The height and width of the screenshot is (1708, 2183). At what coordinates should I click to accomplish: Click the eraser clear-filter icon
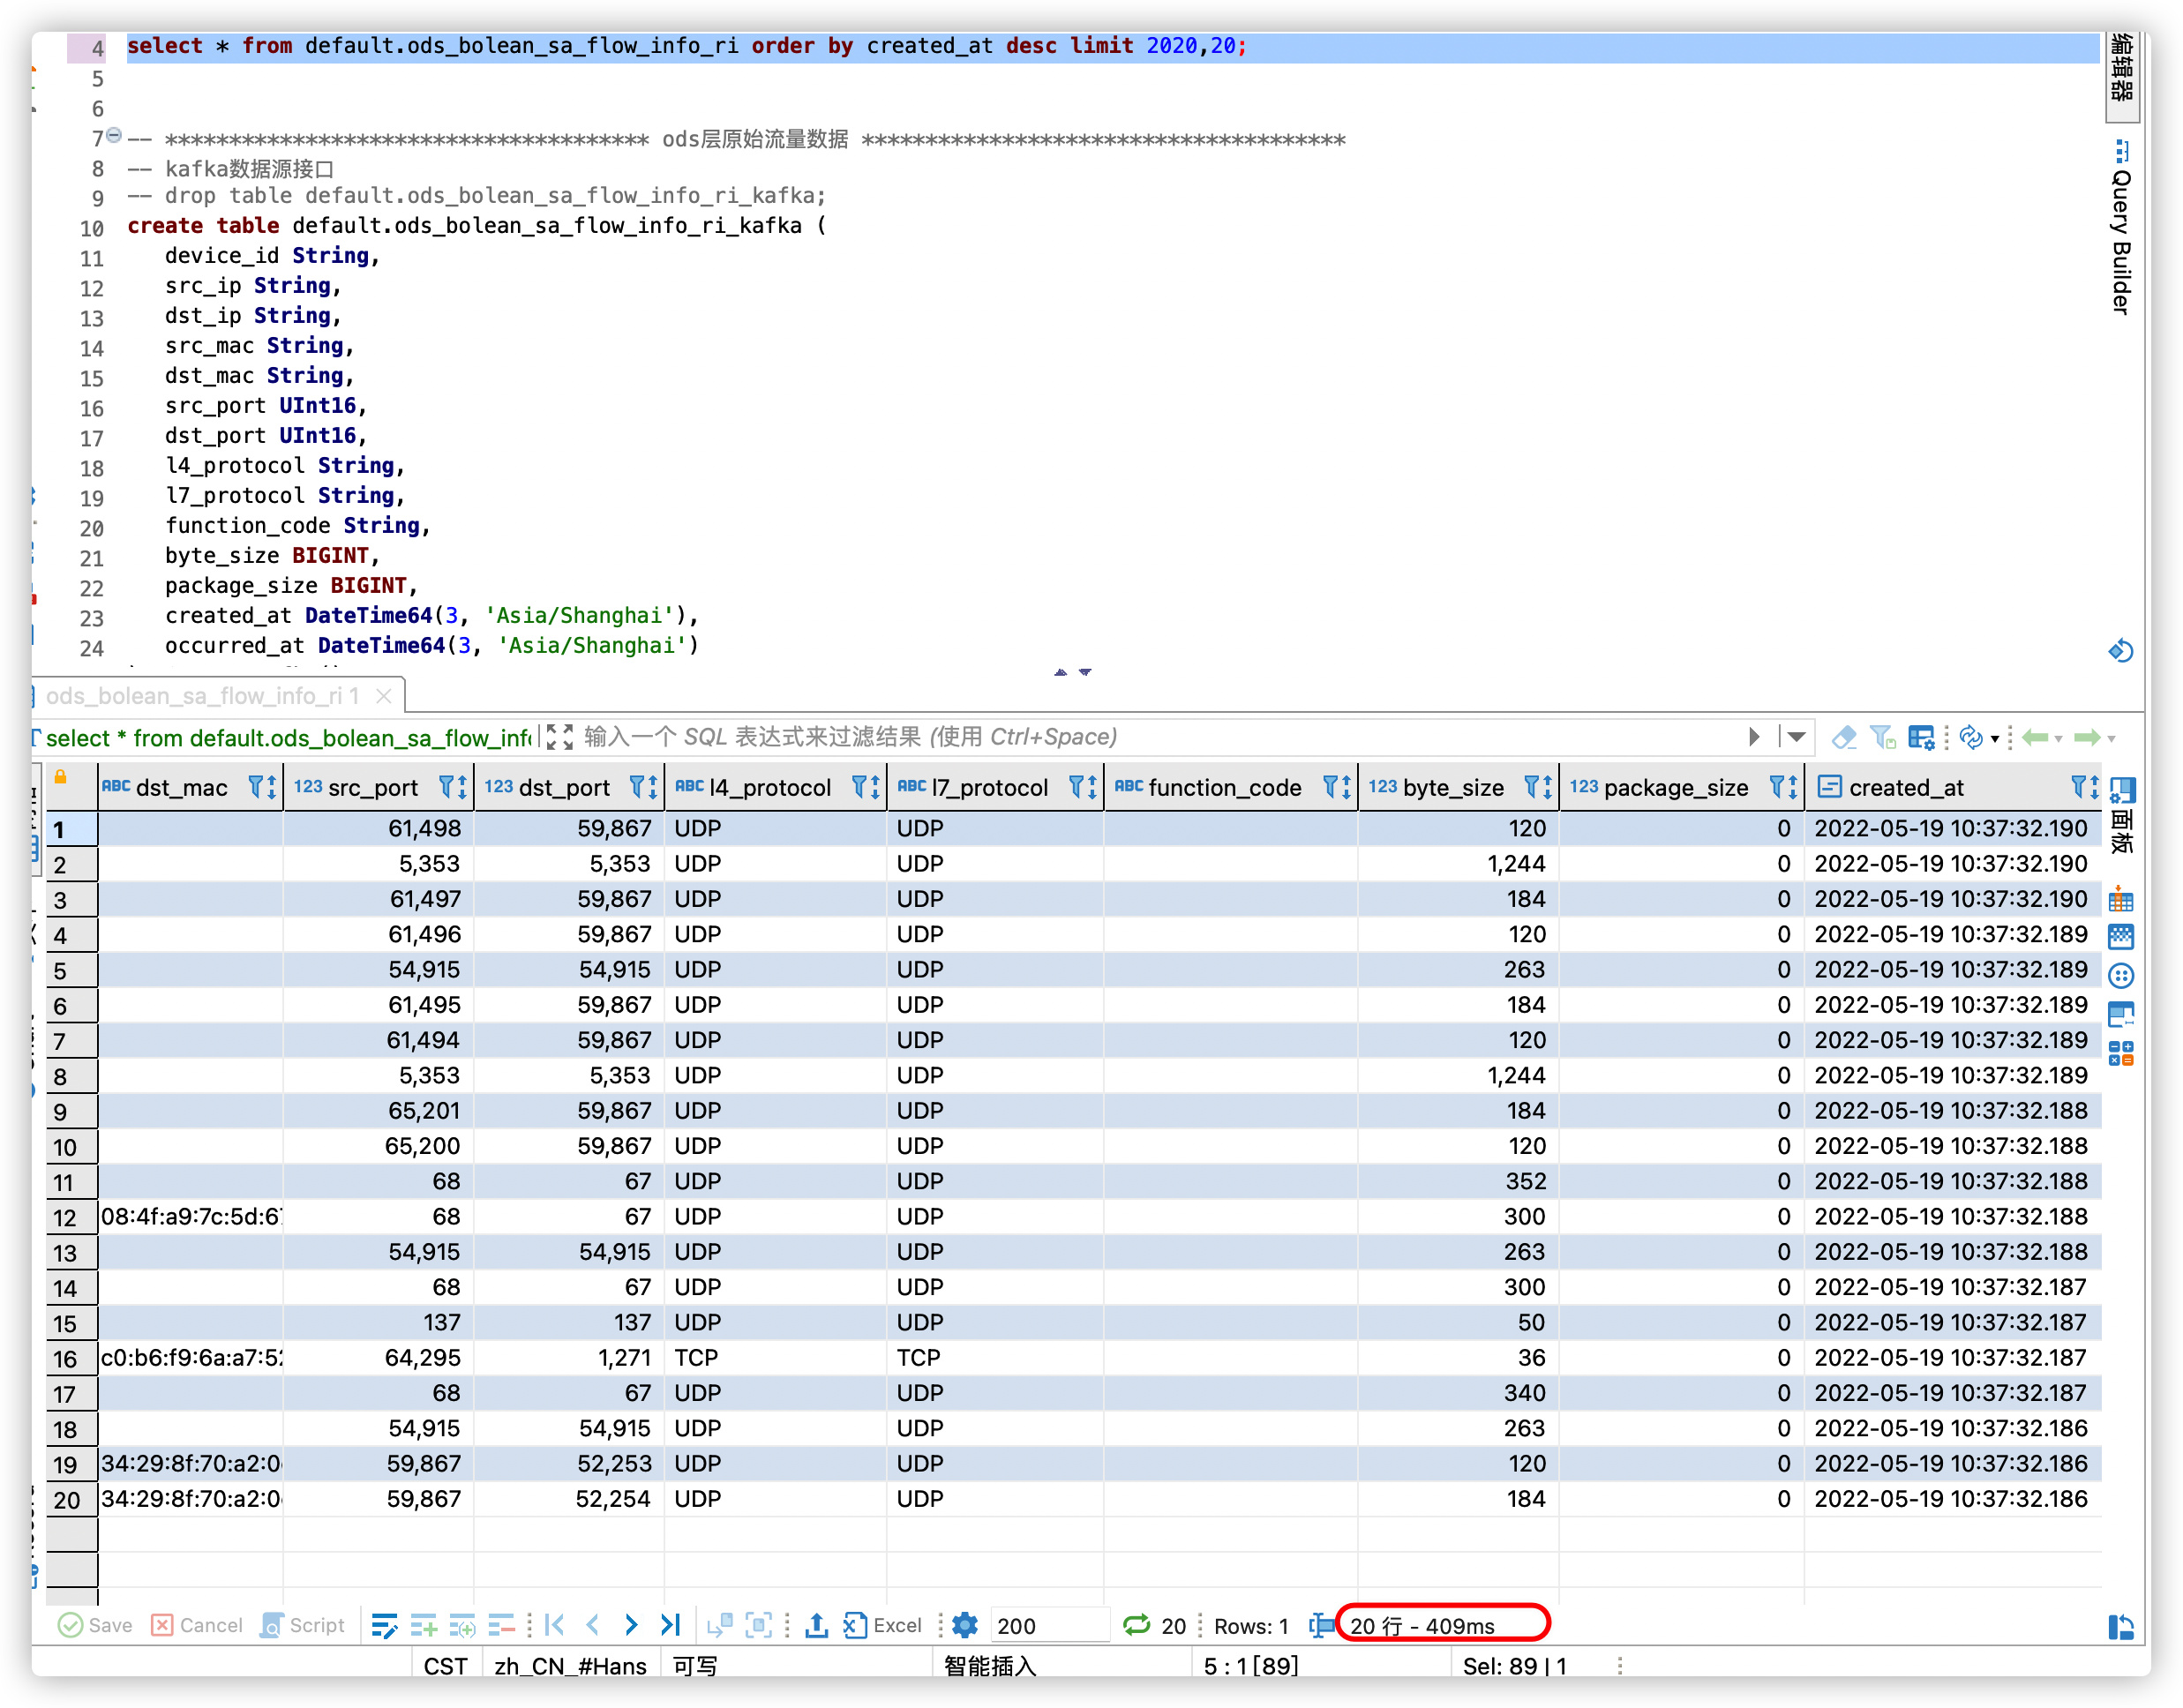(x=1843, y=738)
